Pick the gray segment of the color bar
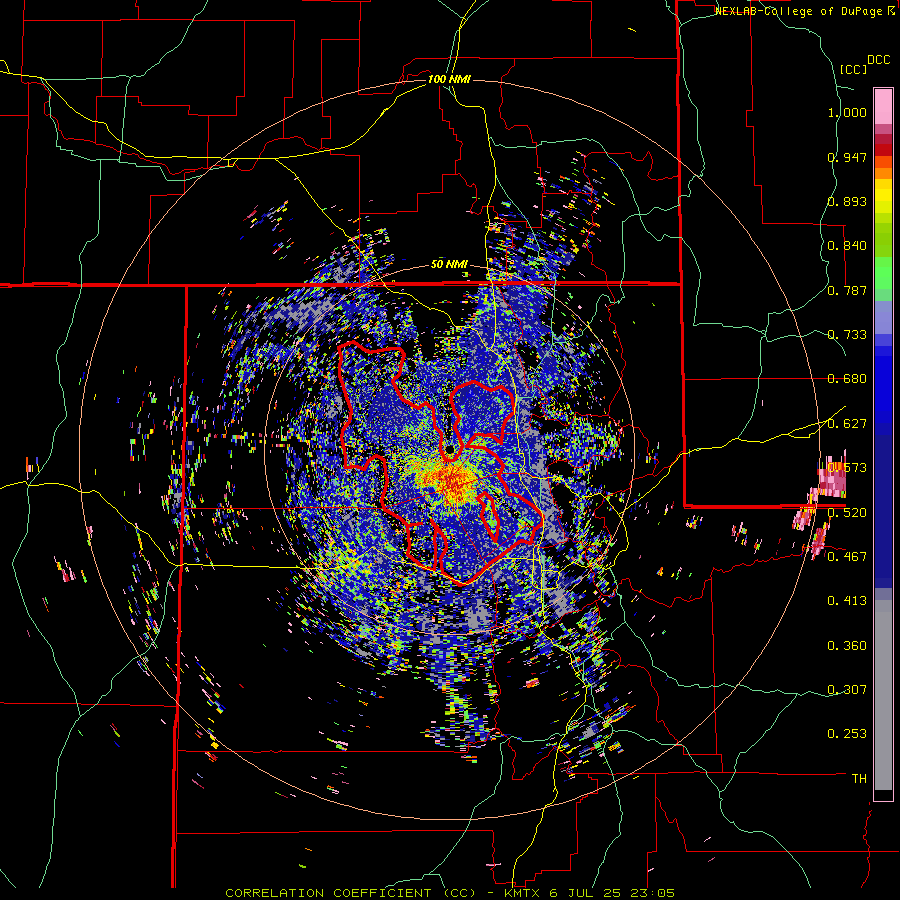 (x=883, y=695)
